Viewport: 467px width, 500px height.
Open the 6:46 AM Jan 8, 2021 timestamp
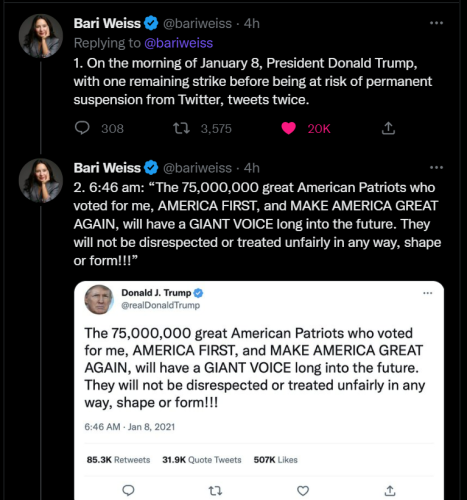129,427
